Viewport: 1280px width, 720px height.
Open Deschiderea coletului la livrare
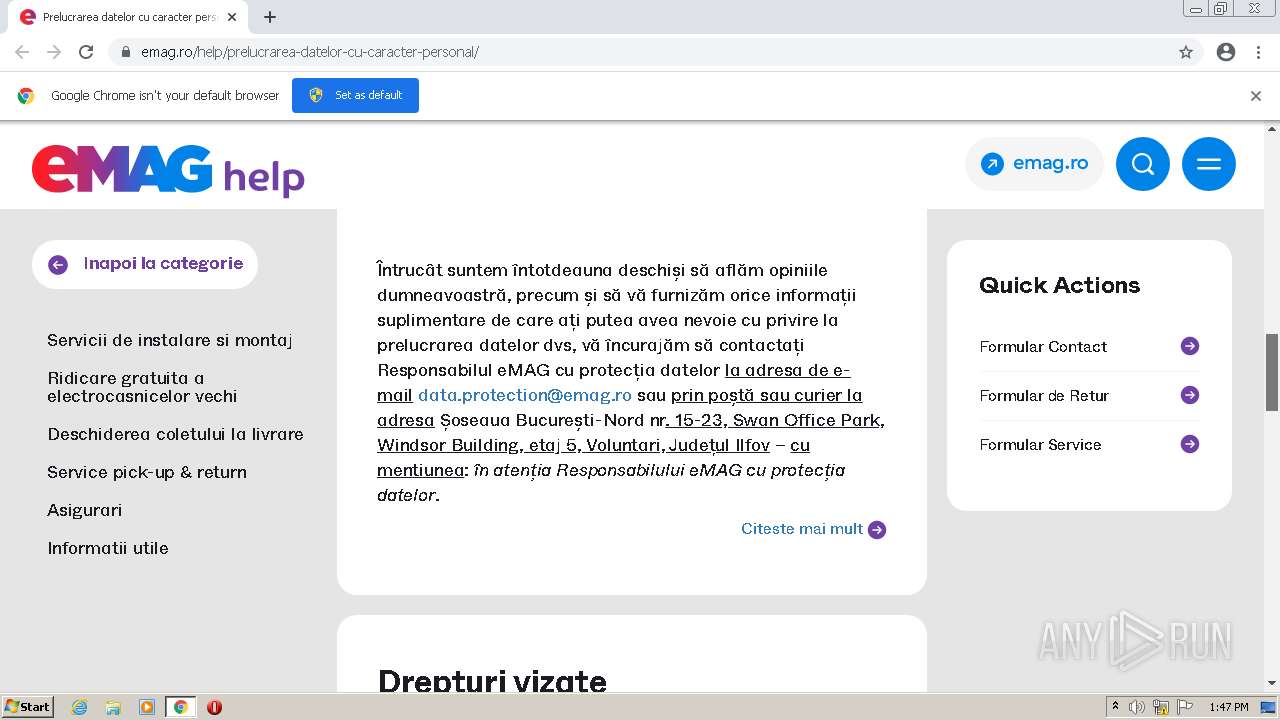175,434
